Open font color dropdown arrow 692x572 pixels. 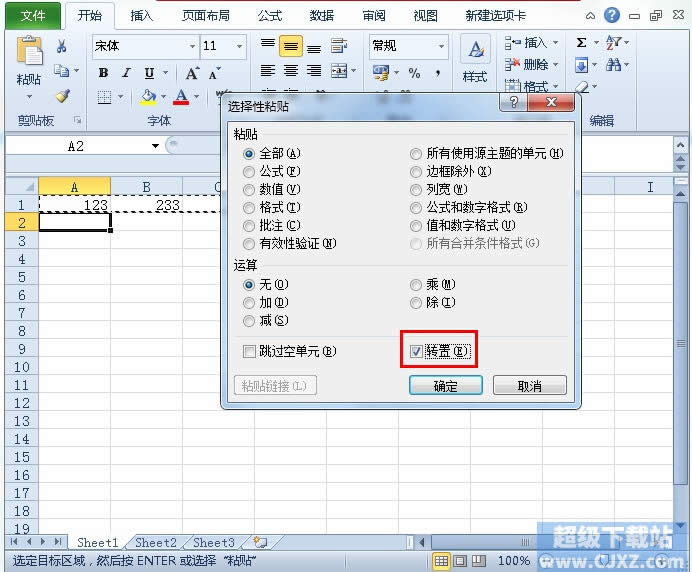[196, 97]
